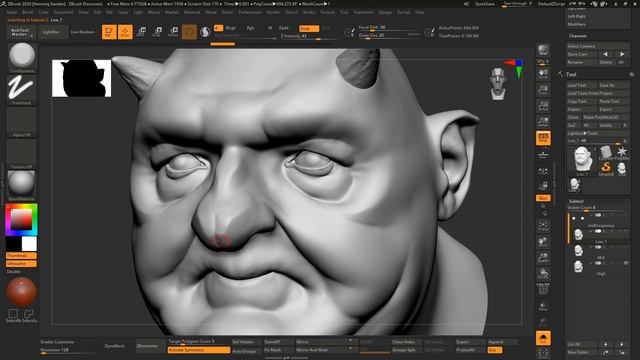Image resolution: width=640 pixels, height=360 pixels.
Task: Toggle the Floor grid
Action: (543, 155)
